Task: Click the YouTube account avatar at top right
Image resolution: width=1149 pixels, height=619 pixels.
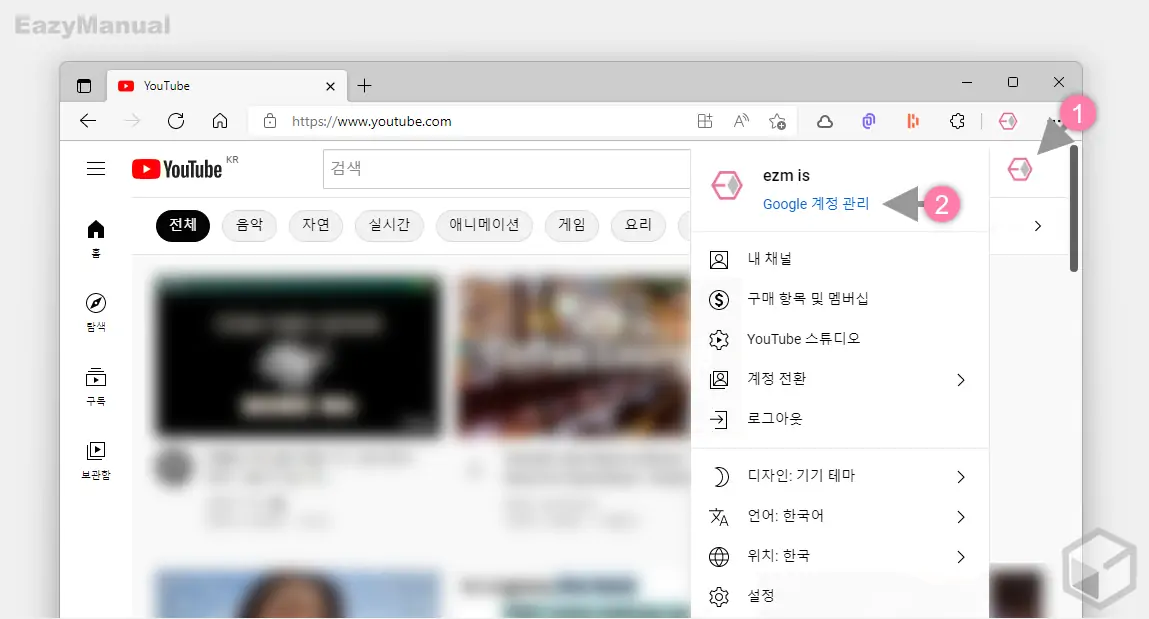Action: [x=1020, y=169]
